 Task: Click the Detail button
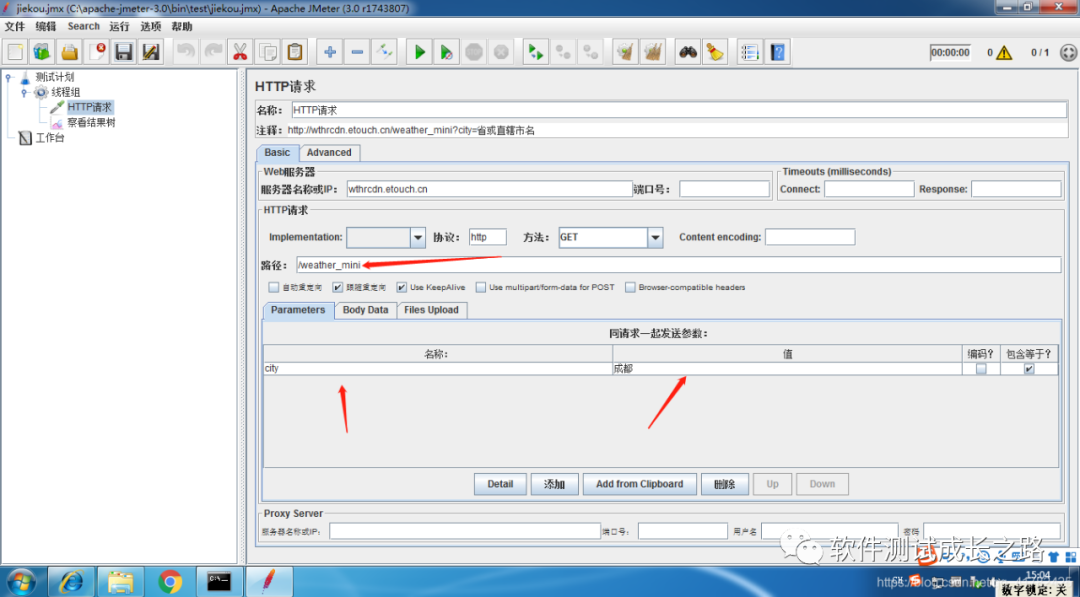coord(500,484)
